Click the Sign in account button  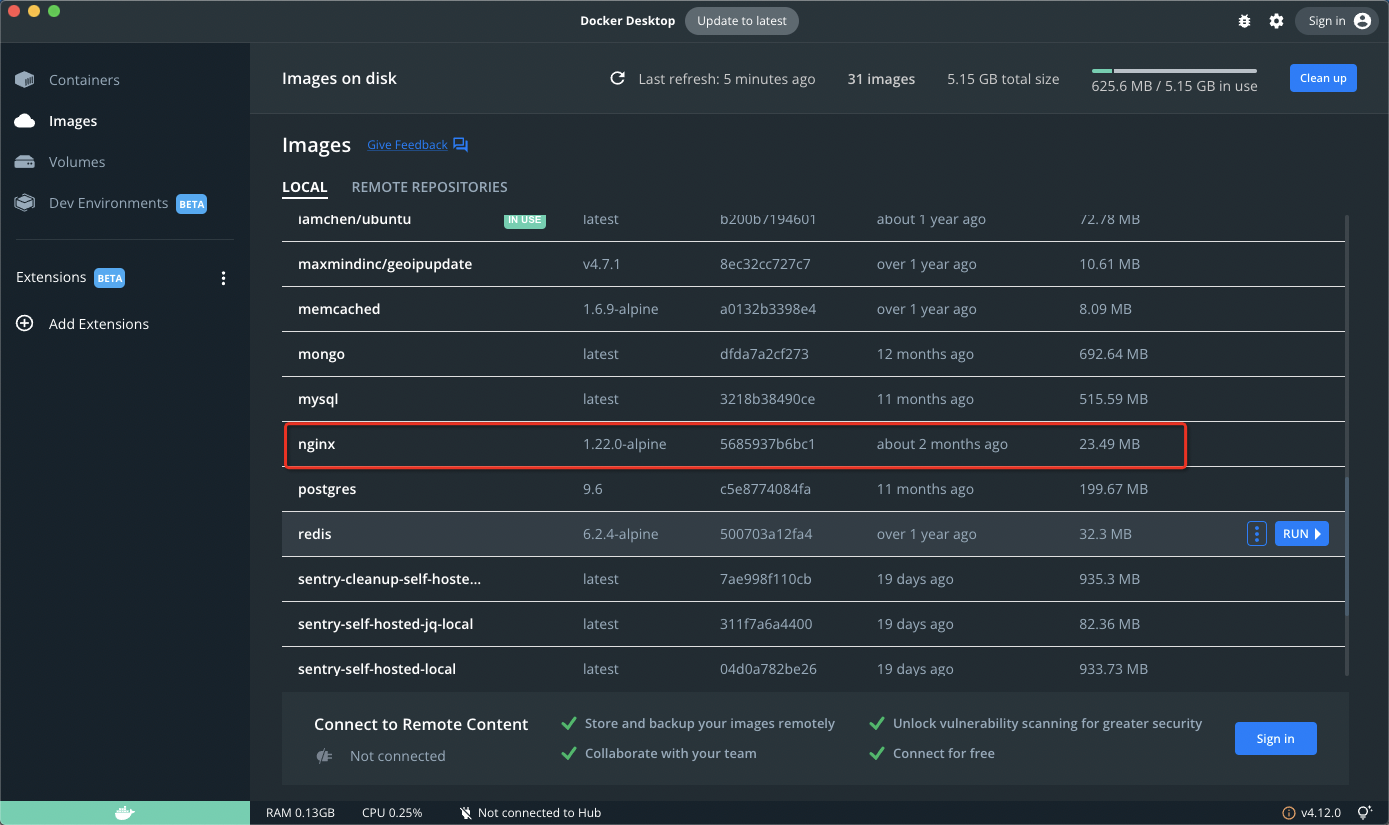(x=1337, y=21)
